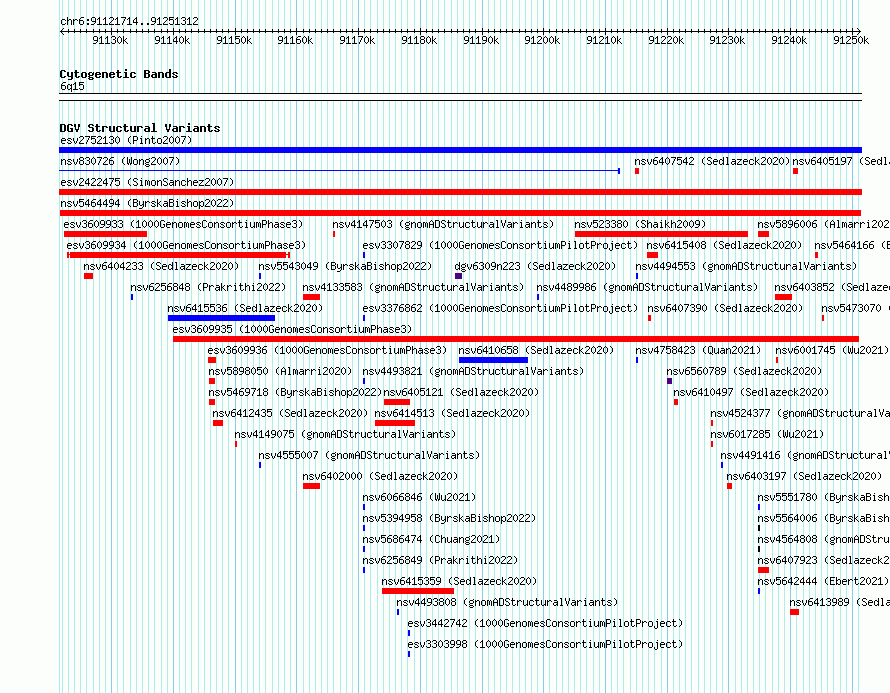
Task: Click the nsv6407923 variant label
Action: click(x=824, y=560)
